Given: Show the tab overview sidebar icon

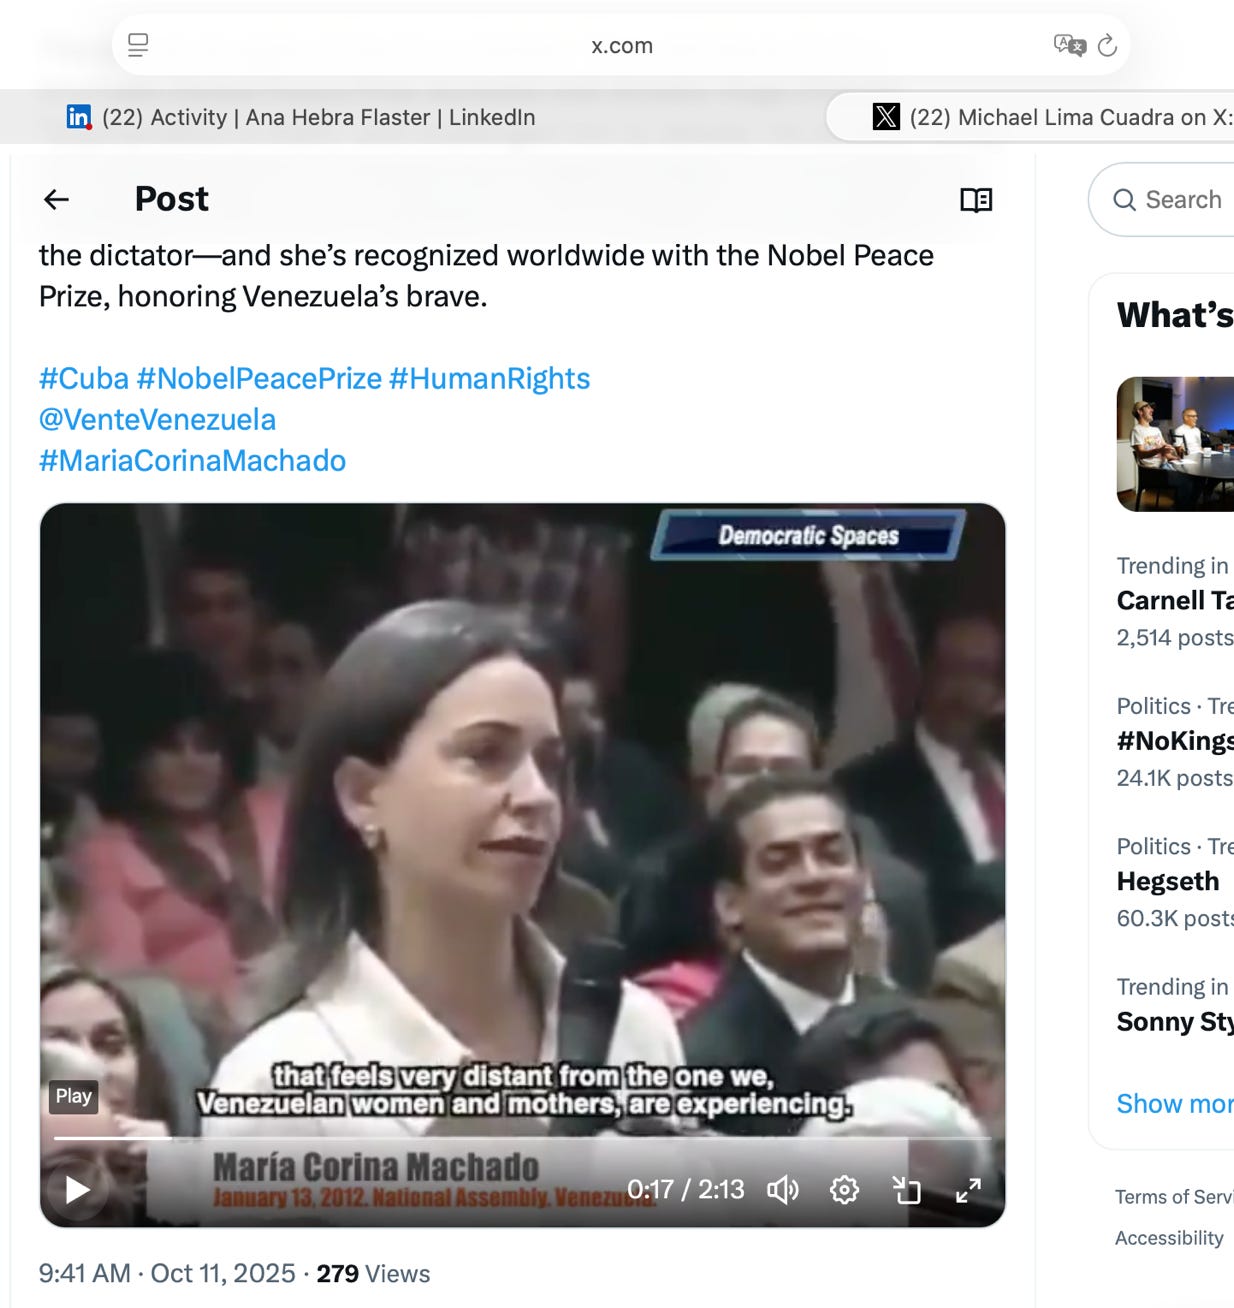Looking at the screenshot, I should click(138, 45).
